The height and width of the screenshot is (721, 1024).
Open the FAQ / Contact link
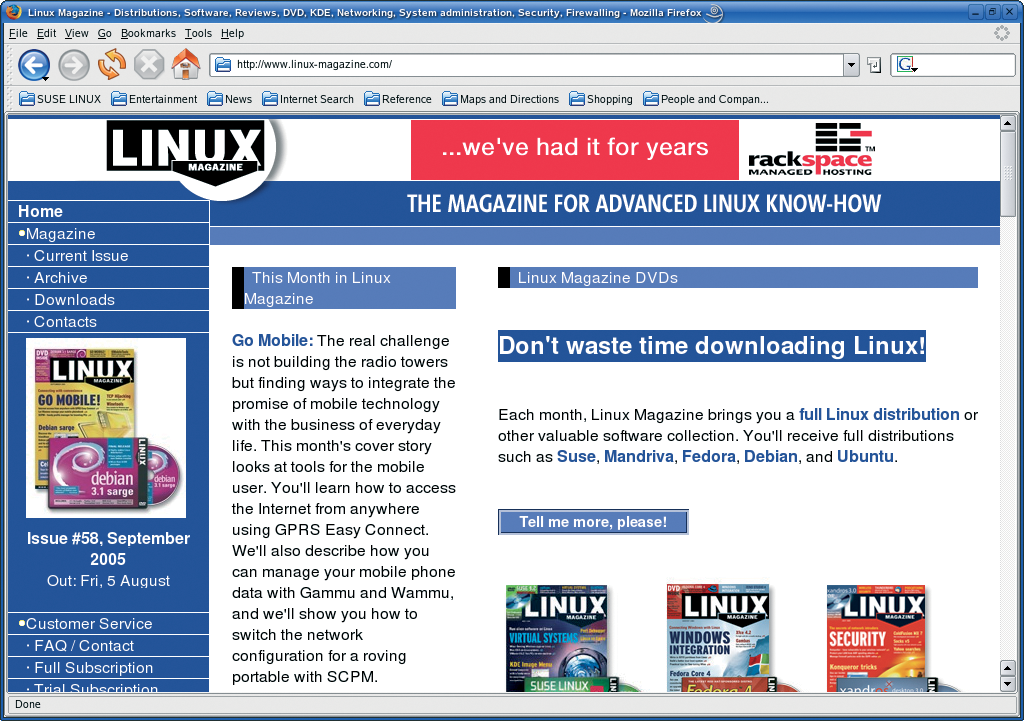pos(84,646)
